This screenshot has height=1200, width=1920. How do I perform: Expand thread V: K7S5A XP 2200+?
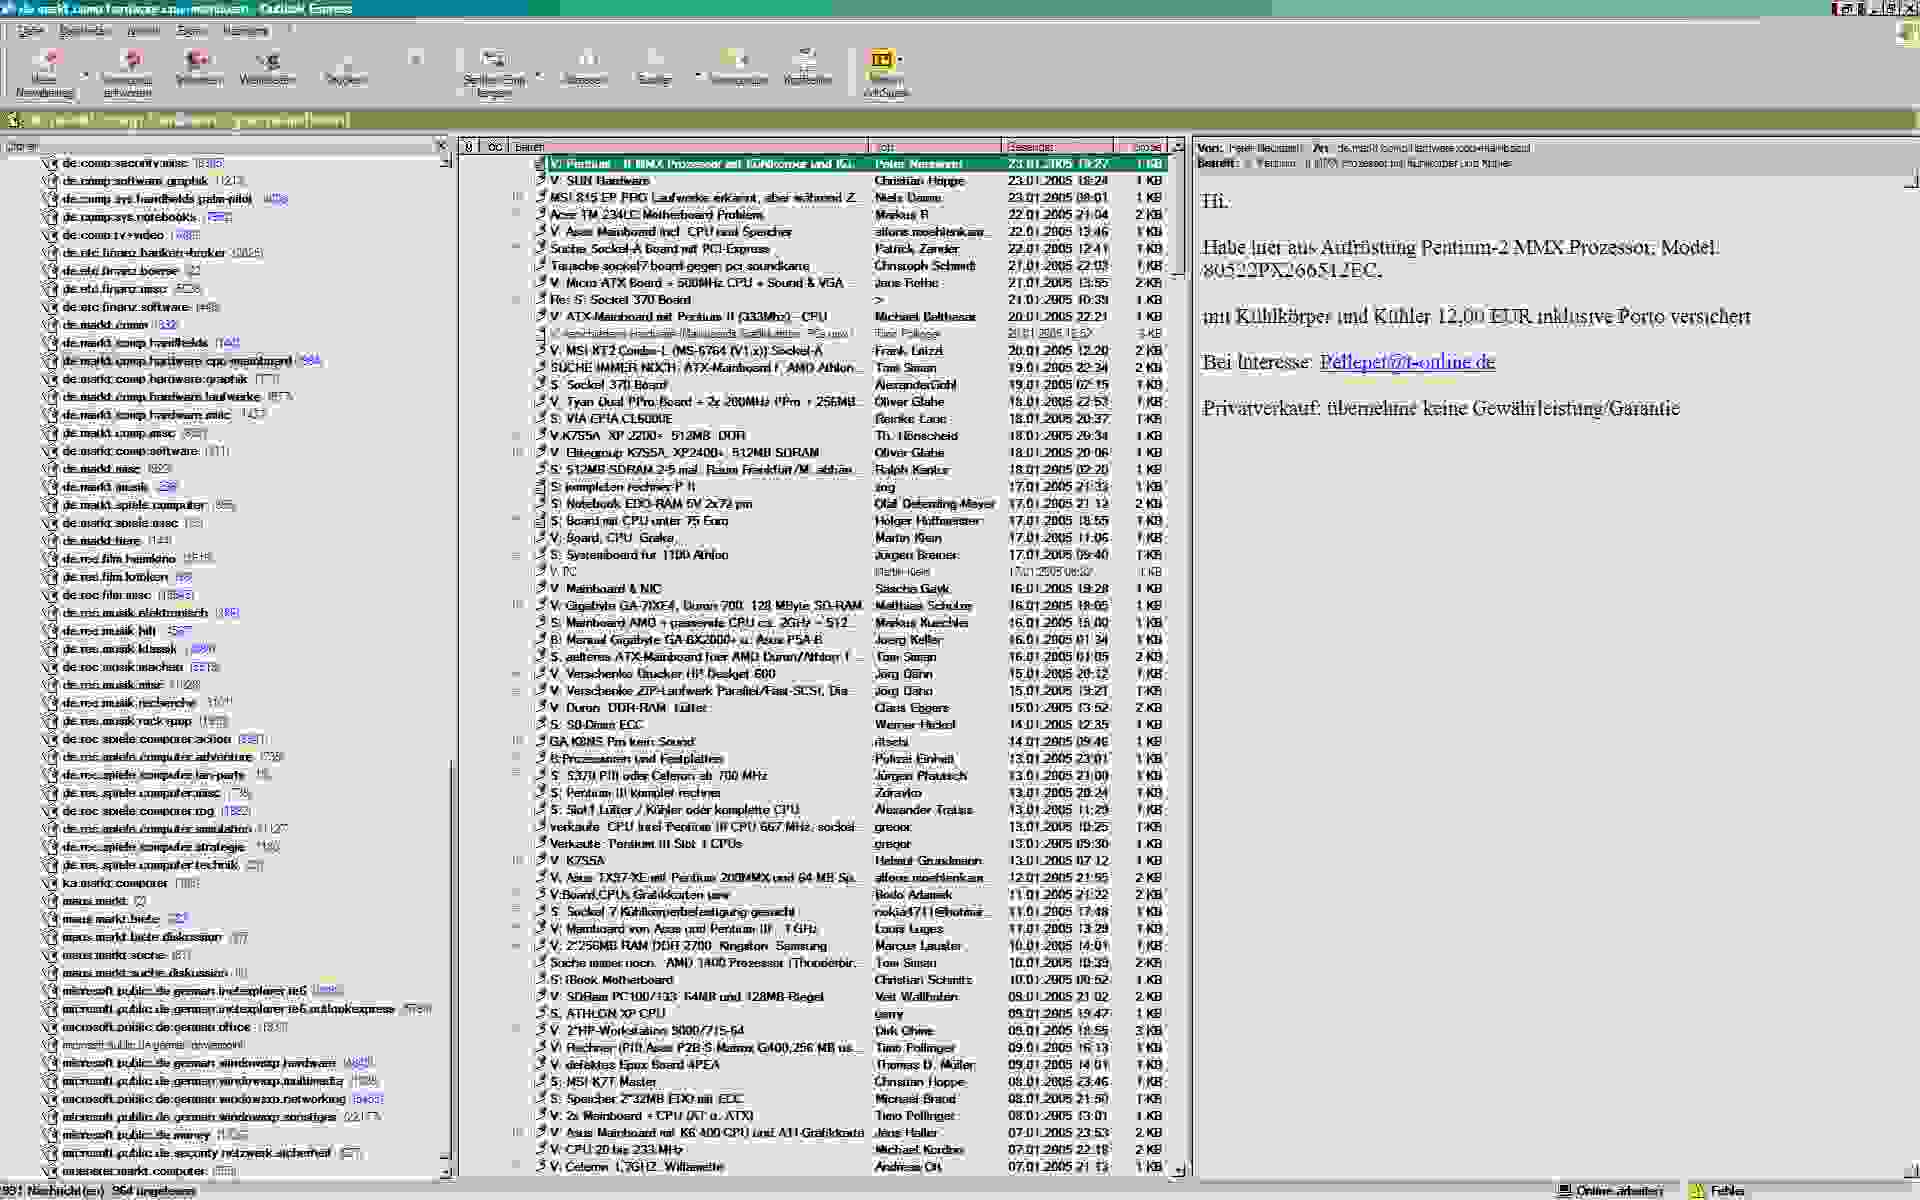(517, 436)
